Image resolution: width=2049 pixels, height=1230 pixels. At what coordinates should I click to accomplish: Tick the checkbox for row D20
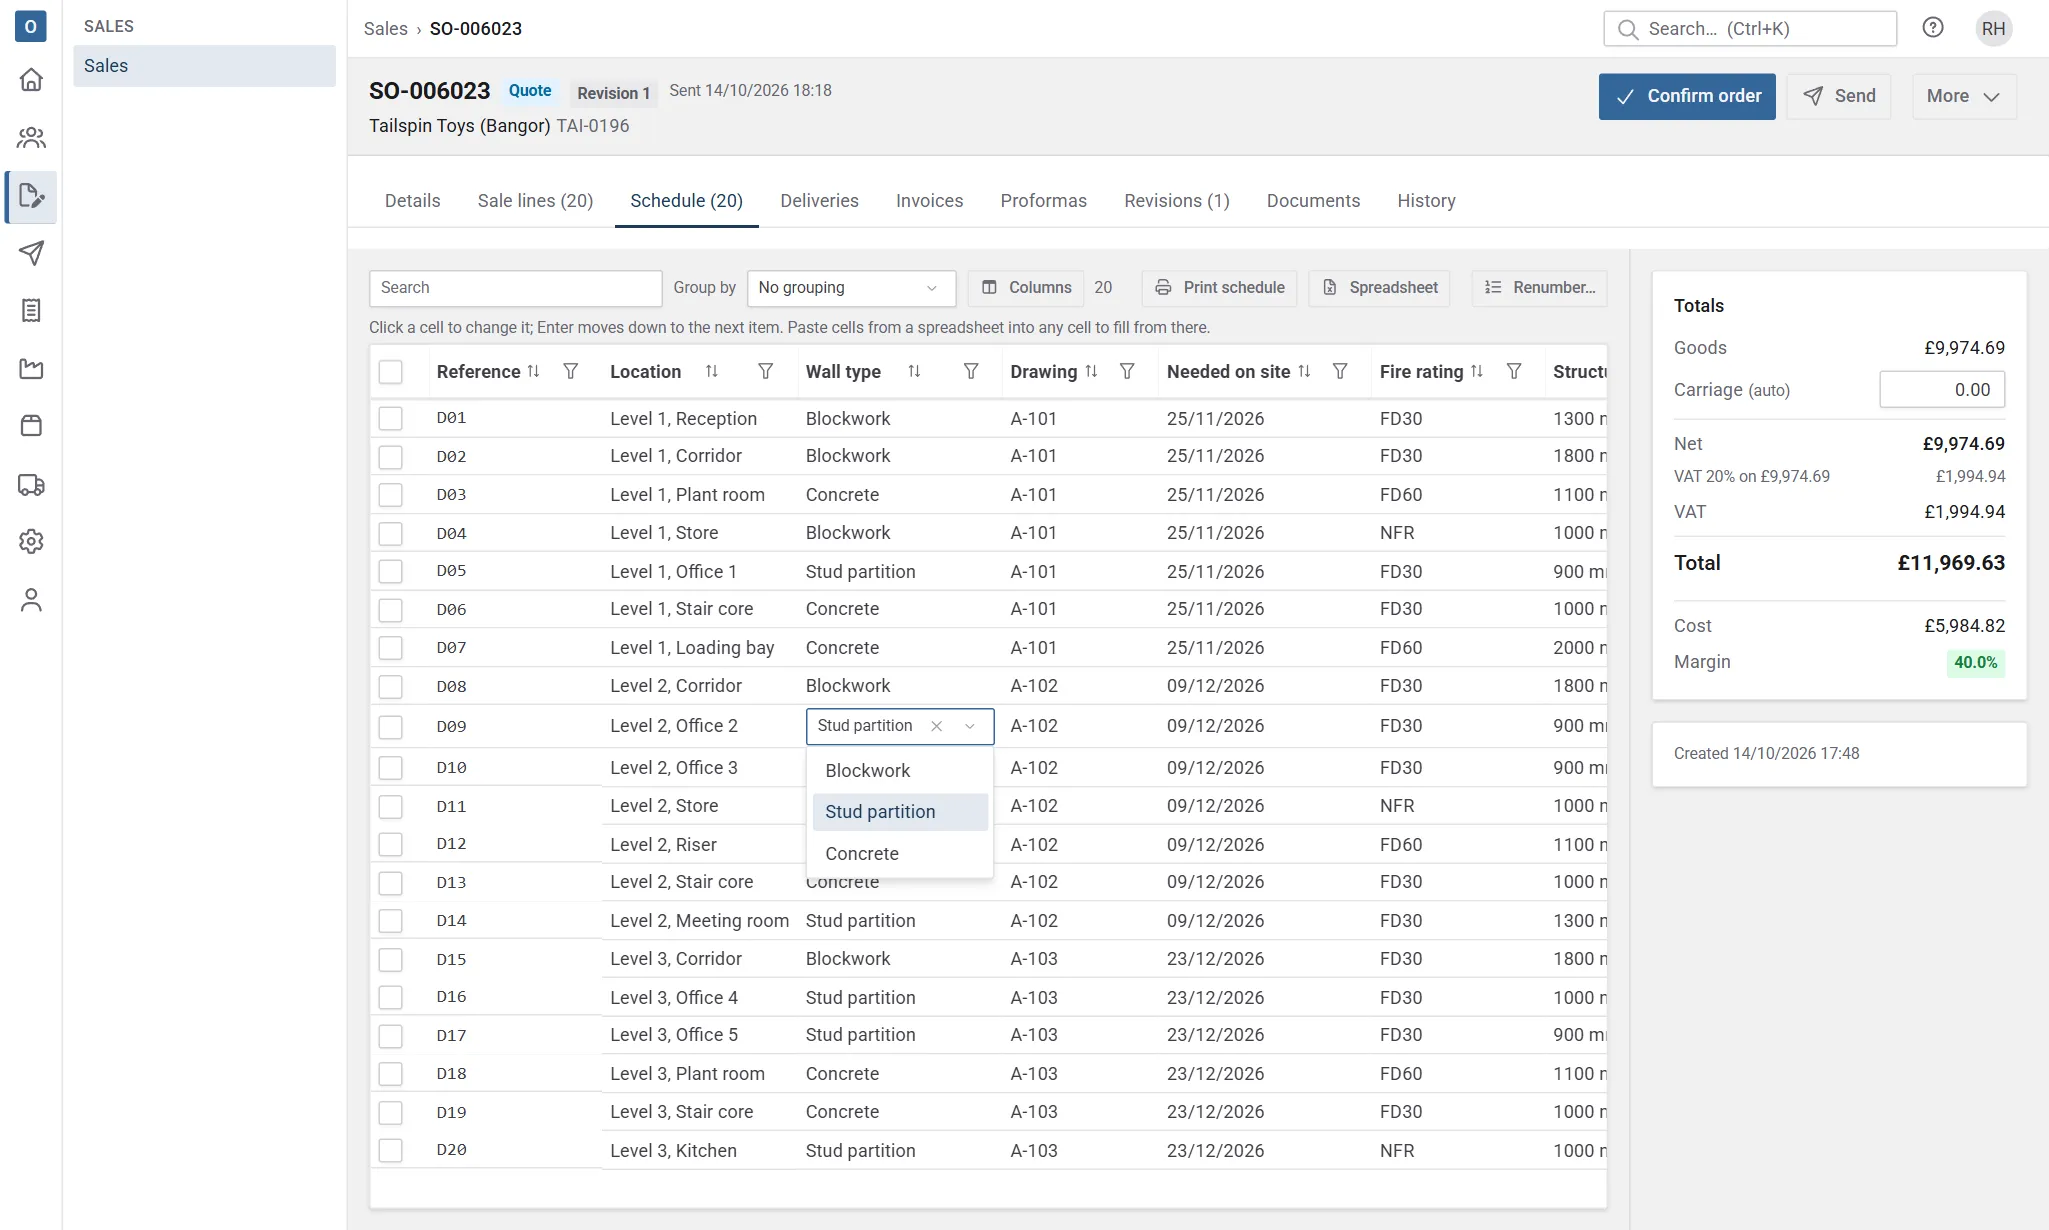click(390, 1150)
